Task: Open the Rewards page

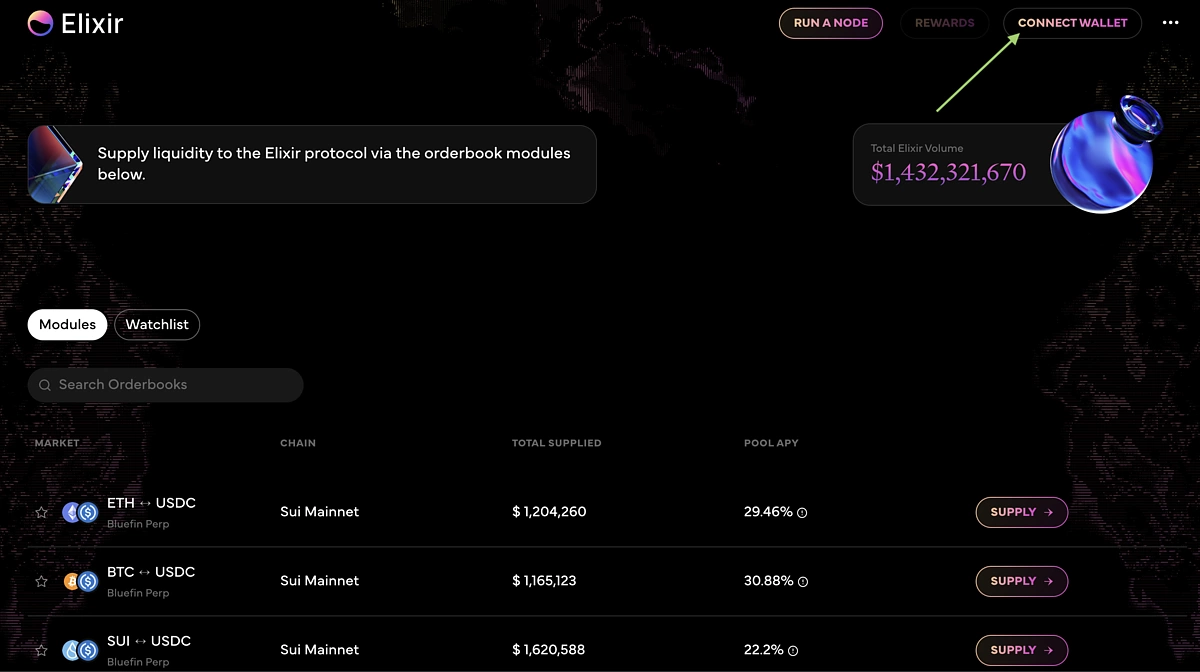Action: pos(945,23)
